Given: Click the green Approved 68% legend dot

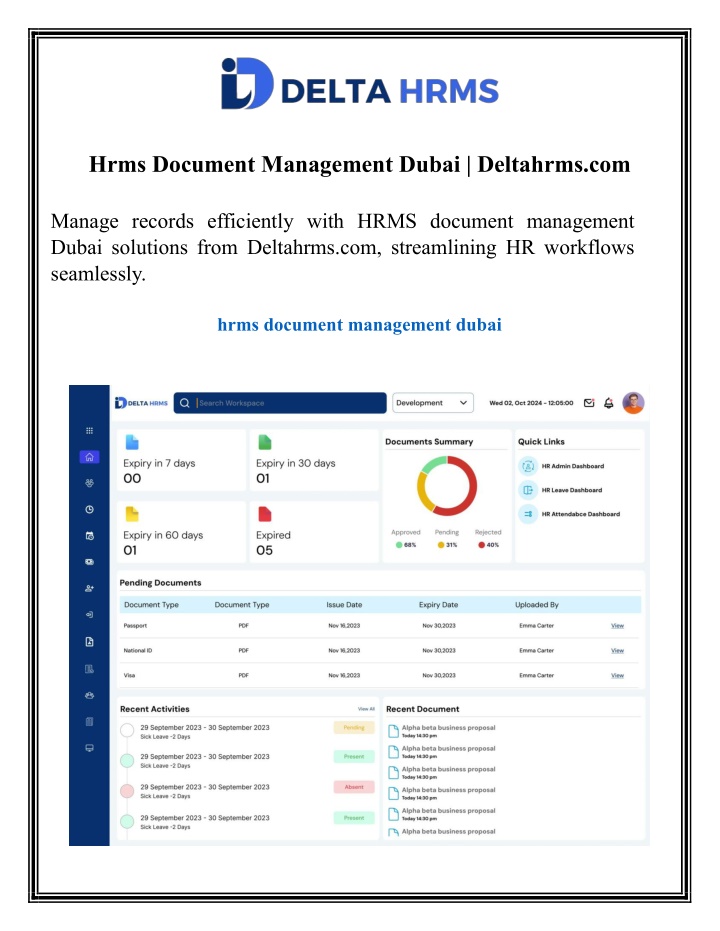Looking at the screenshot, I should click(399, 545).
